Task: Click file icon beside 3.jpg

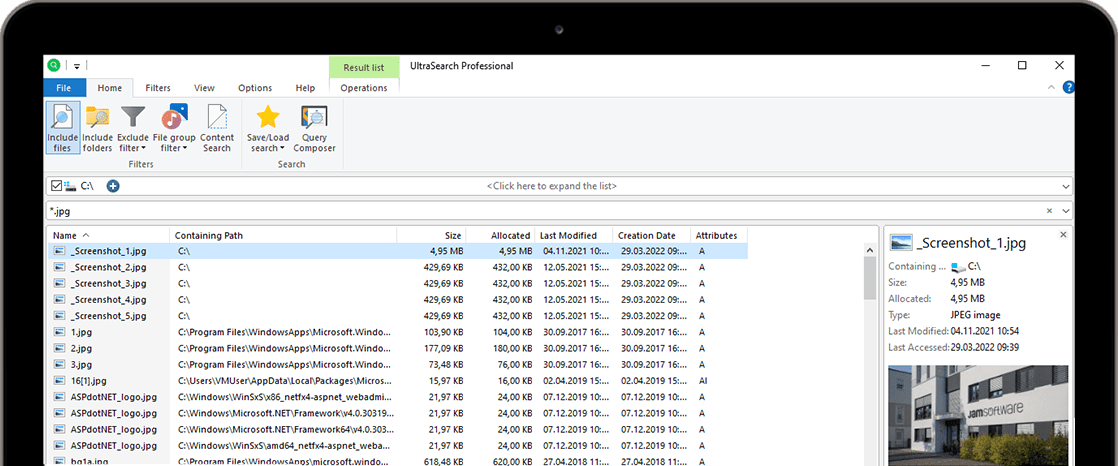Action: (60, 365)
